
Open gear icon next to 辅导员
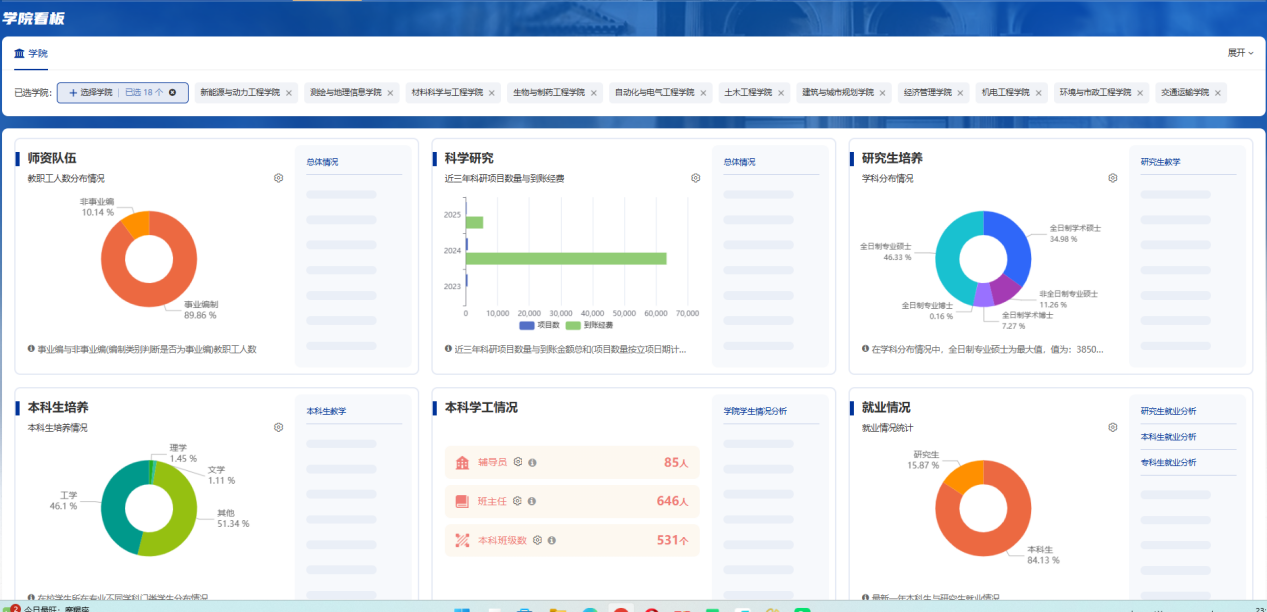pos(518,462)
